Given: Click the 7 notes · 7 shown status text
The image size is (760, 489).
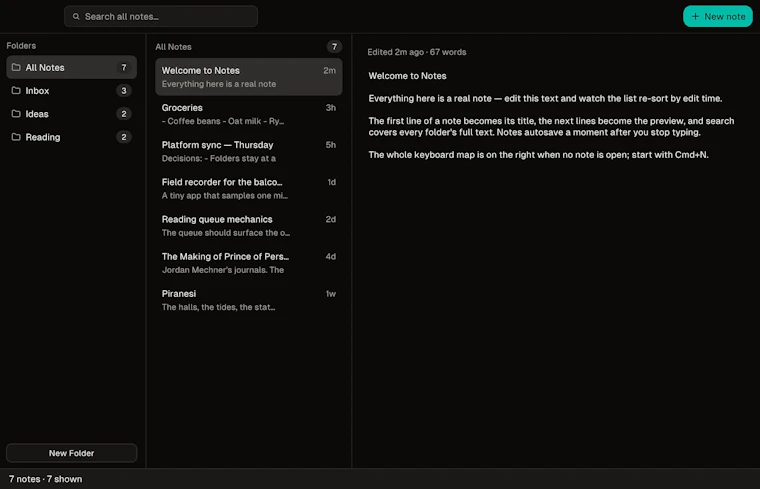Looking at the screenshot, I should 46,479.
